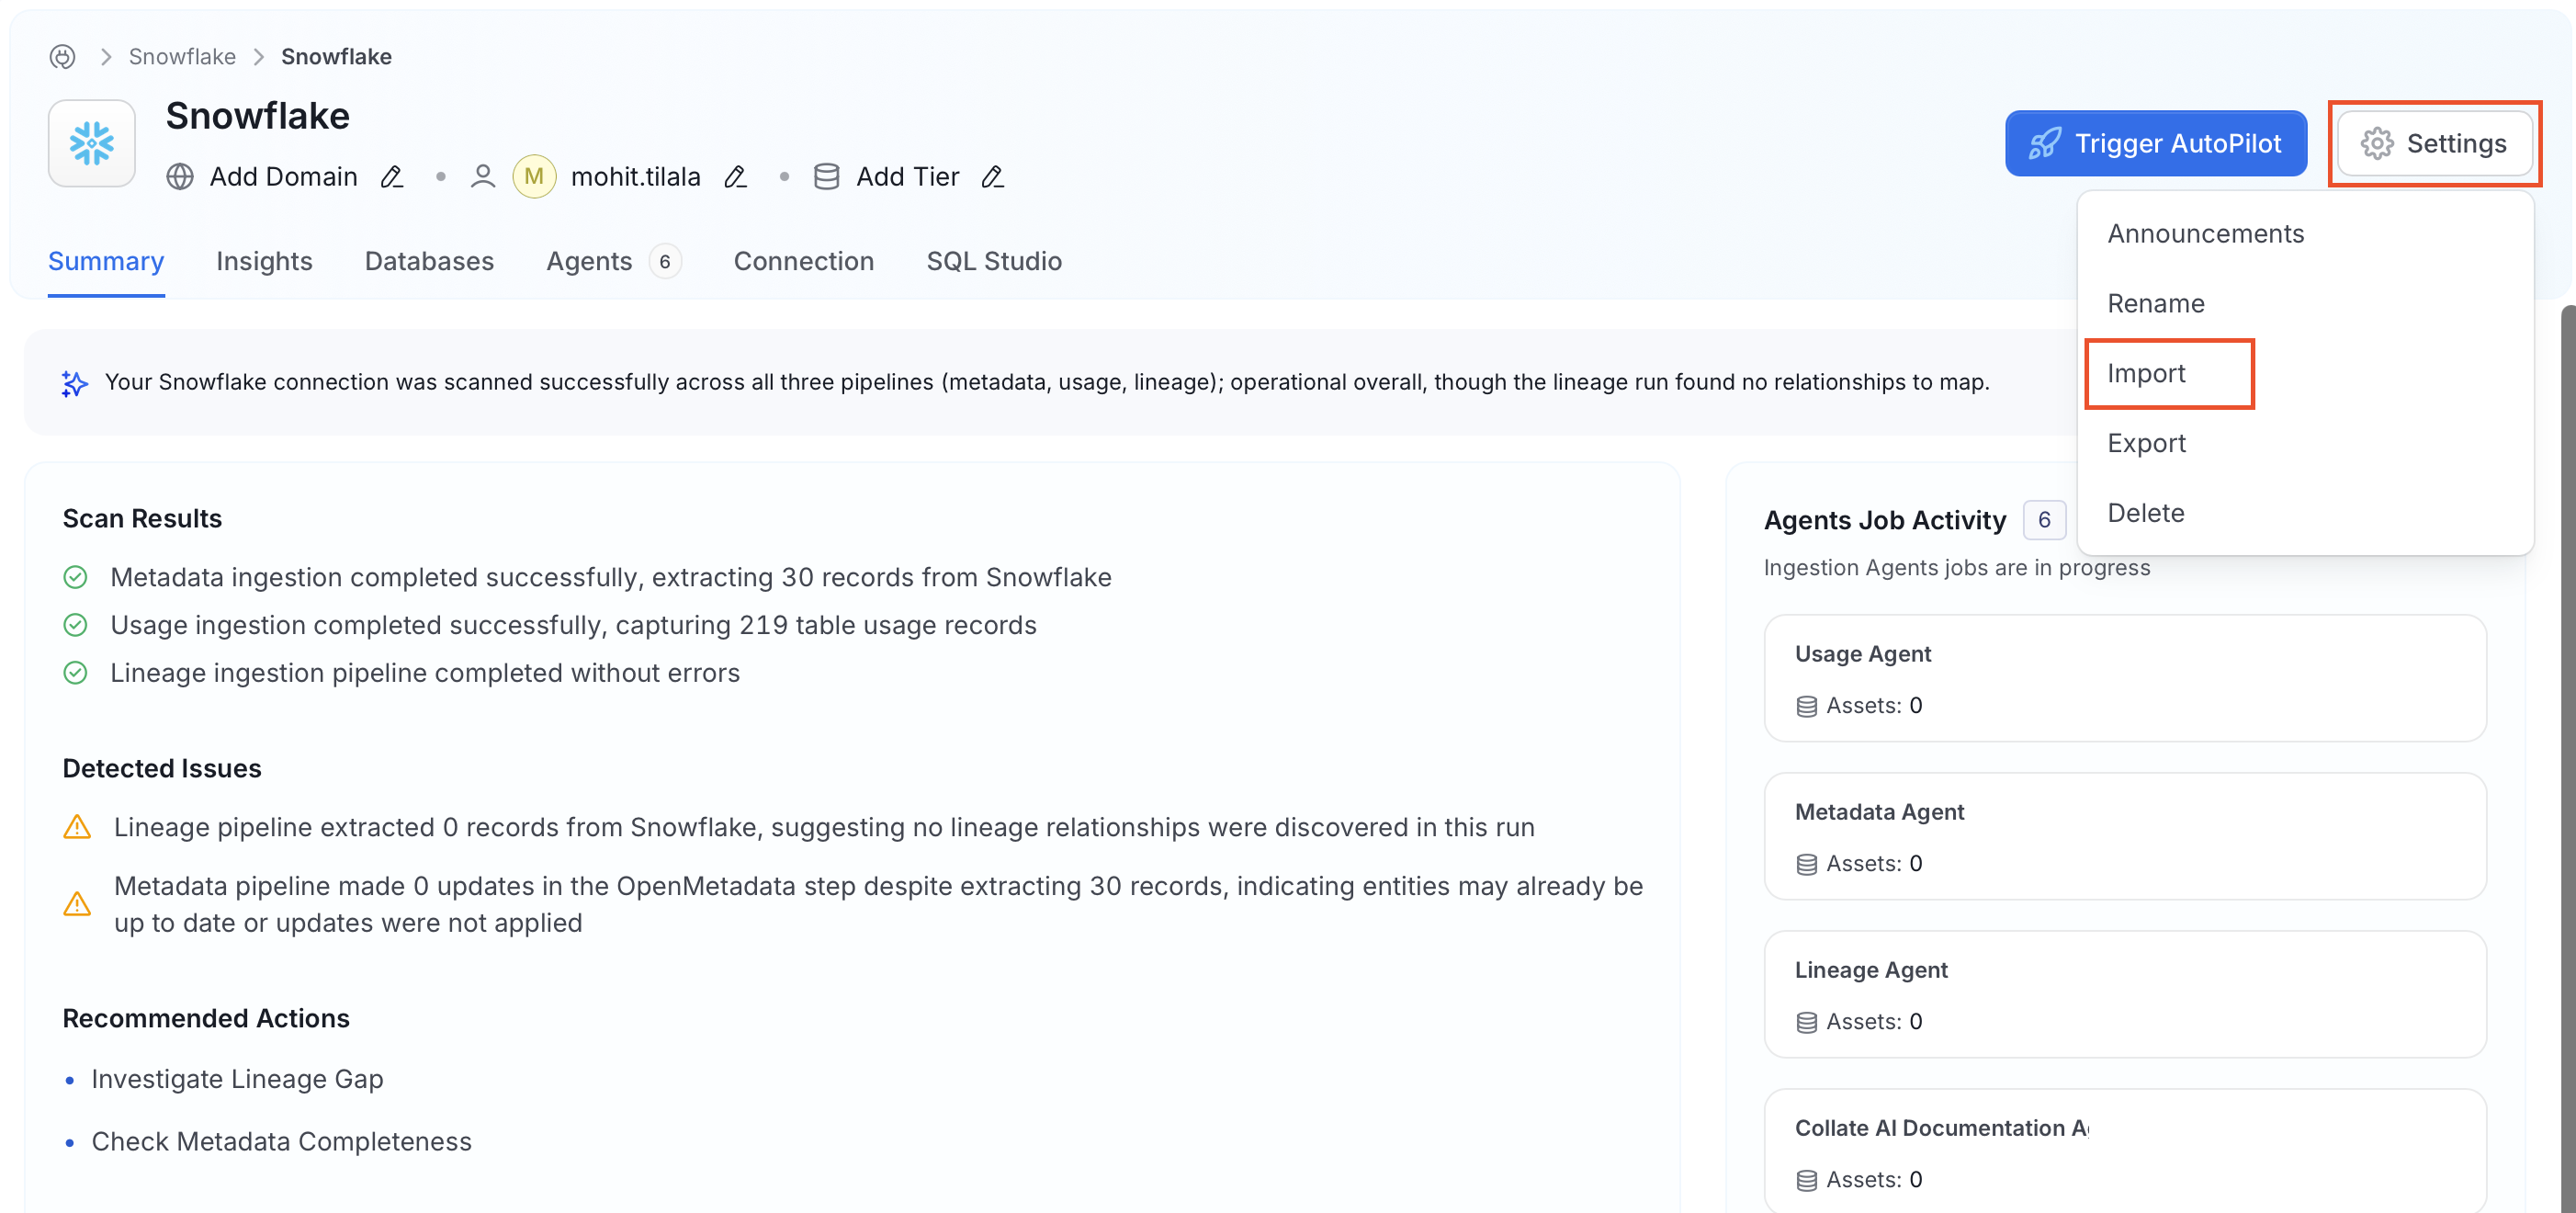
Task: Click the M avatar for mohit.tilala
Action: [x=534, y=177]
